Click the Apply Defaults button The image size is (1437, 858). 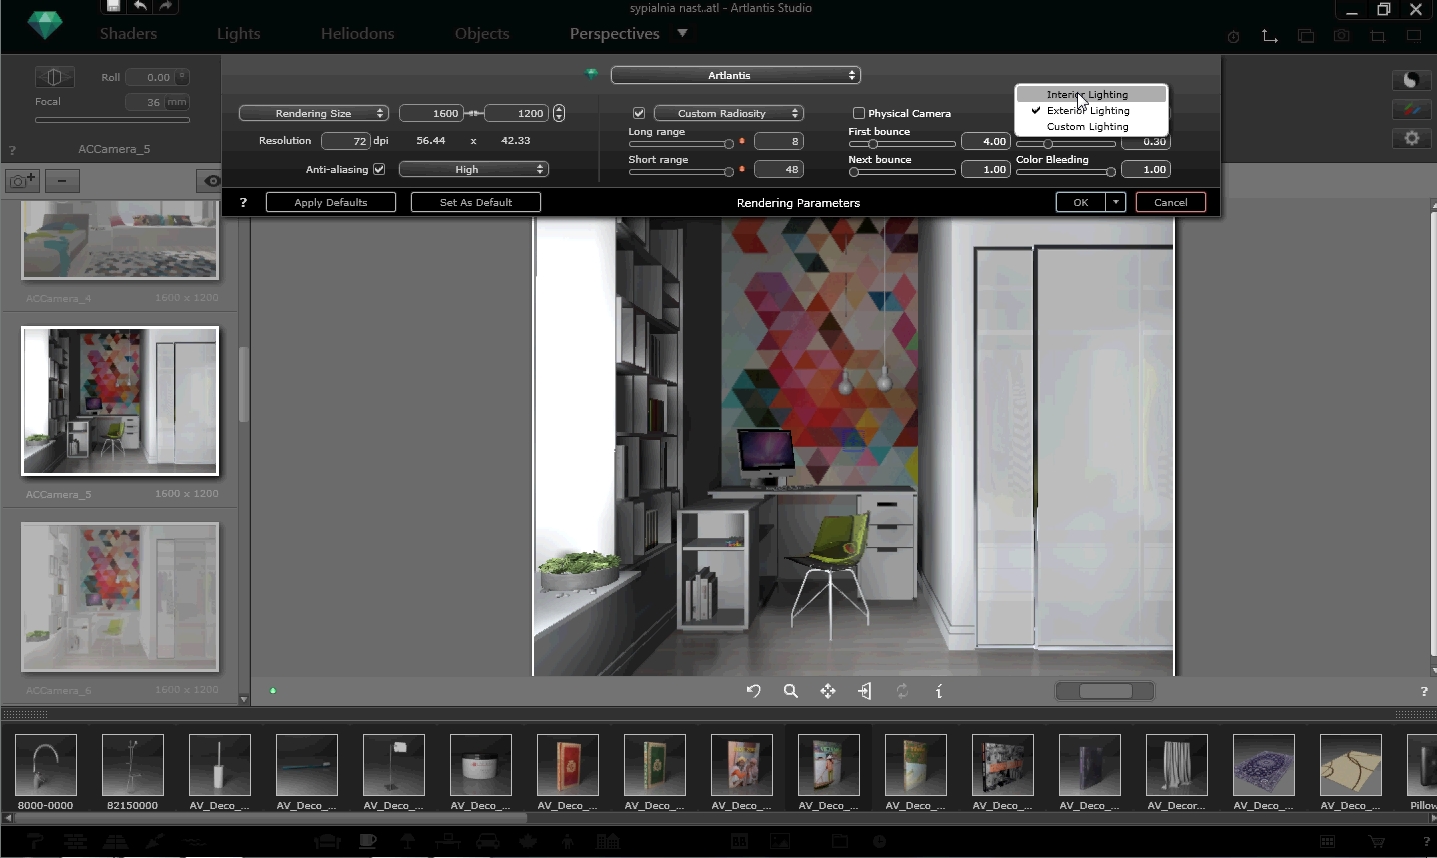[x=330, y=202]
